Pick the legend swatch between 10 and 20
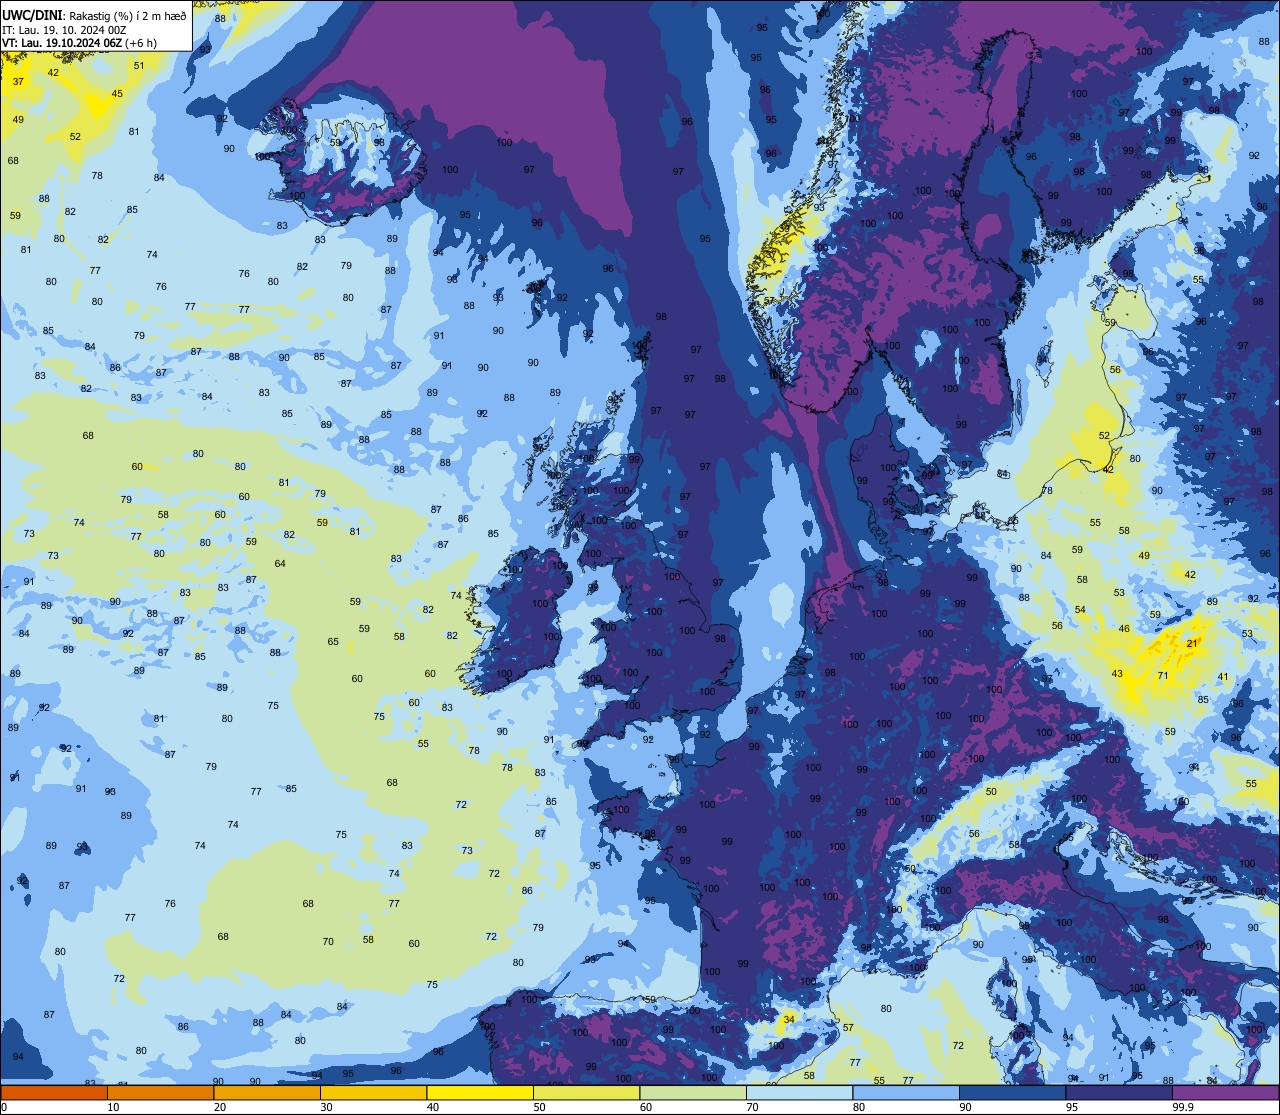 click(x=160, y=1092)
